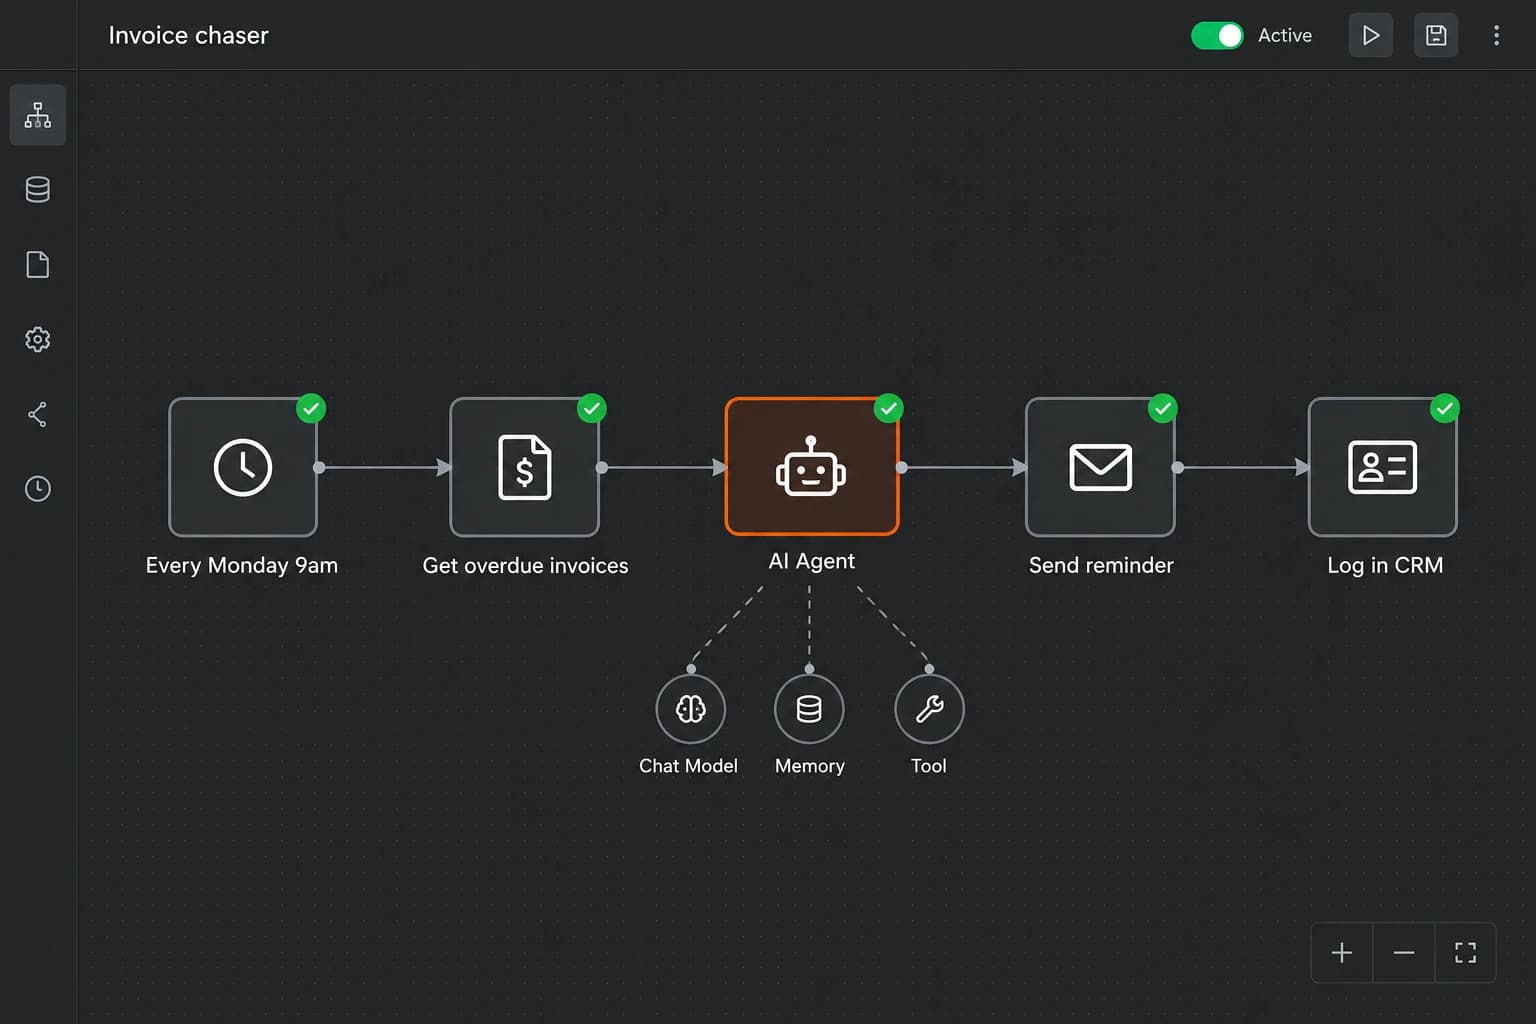The image size is (1536, 1024).
Task: Open the Tool wrench sub-node
Action: [929, 709]
